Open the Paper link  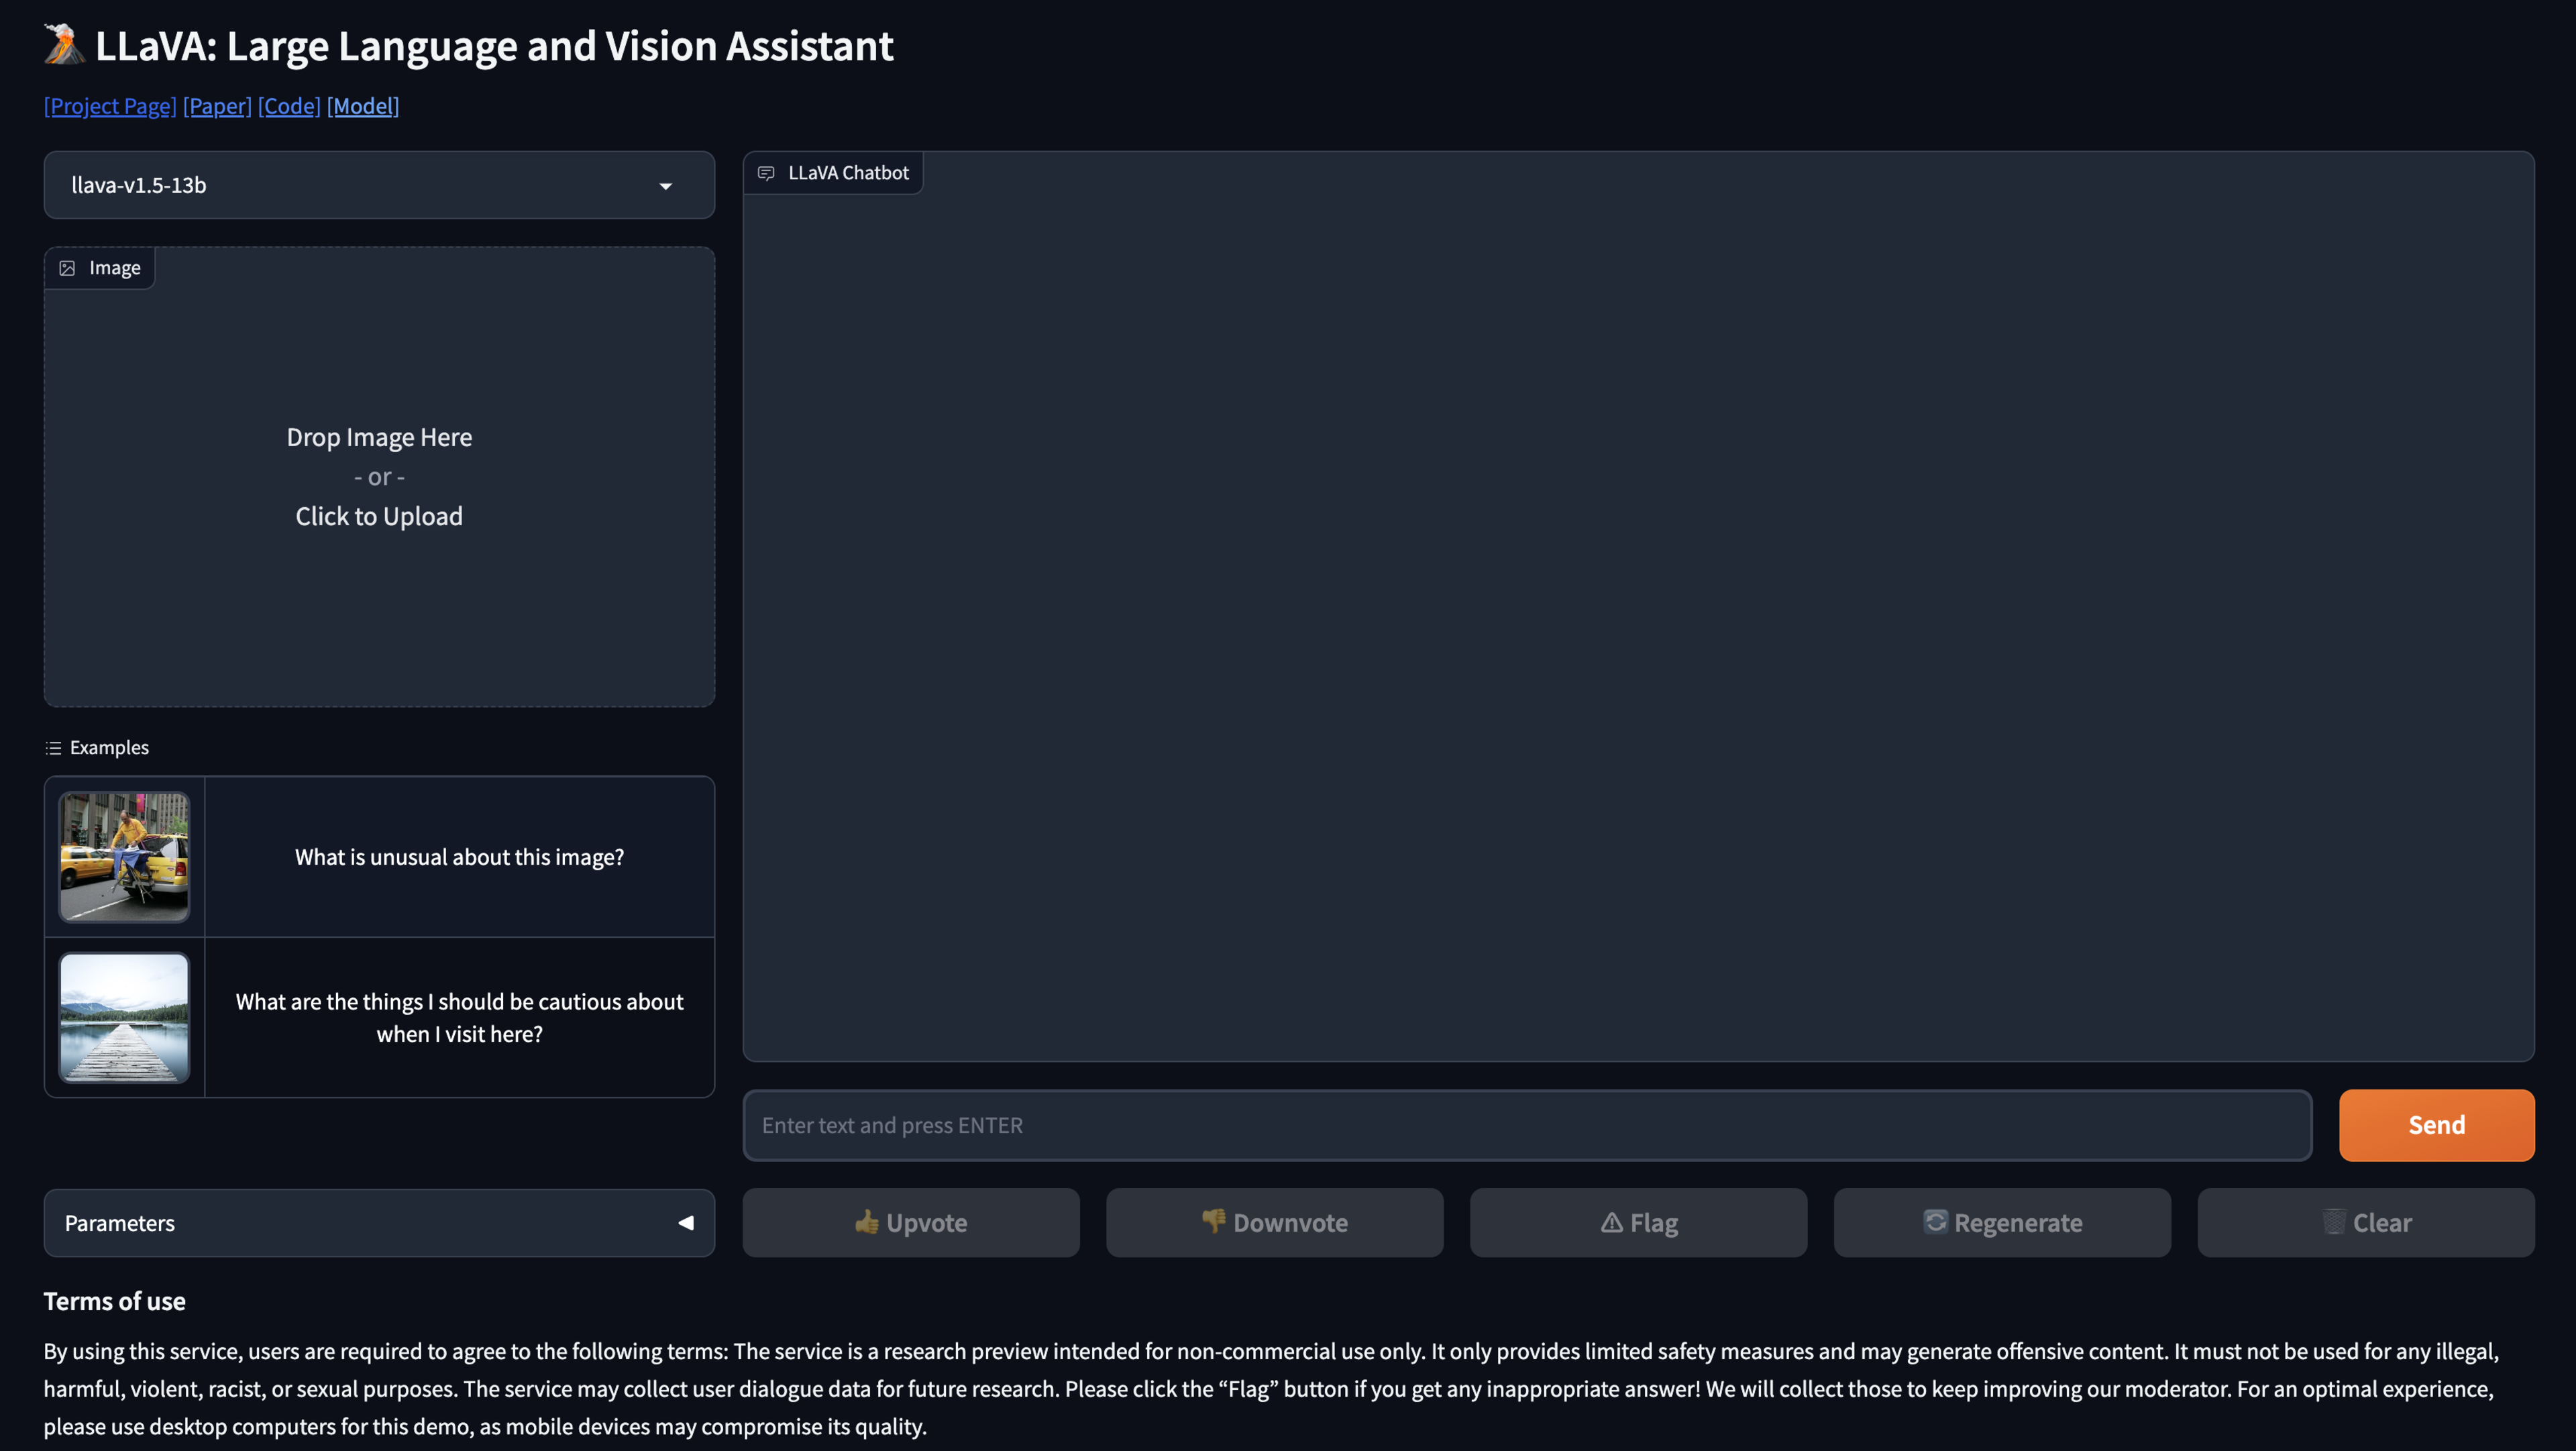click(x=217, y=106)
